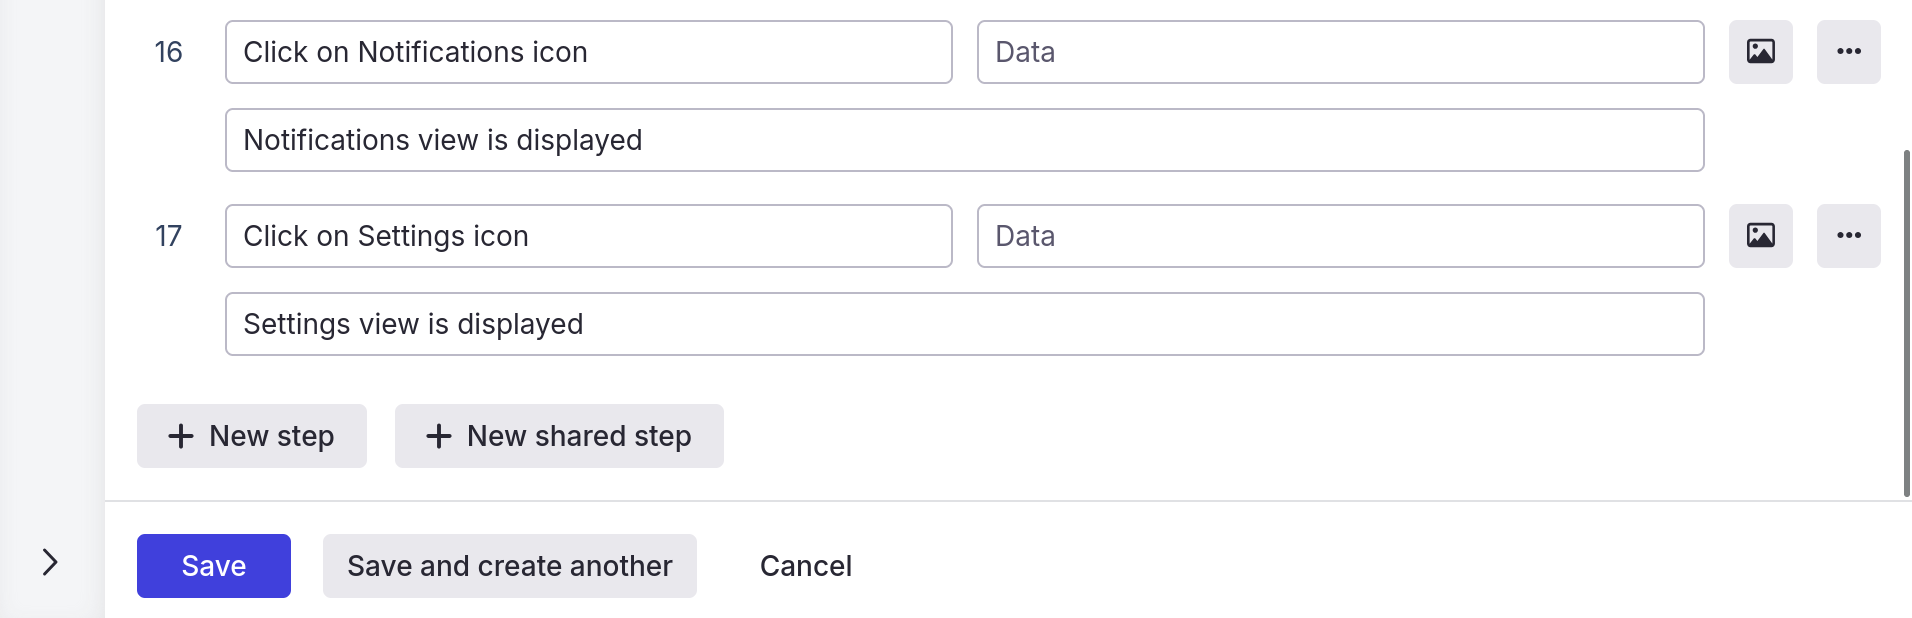1912x618 pixels.
Task: Open more options for step 17
Action: click(1848, 236)
